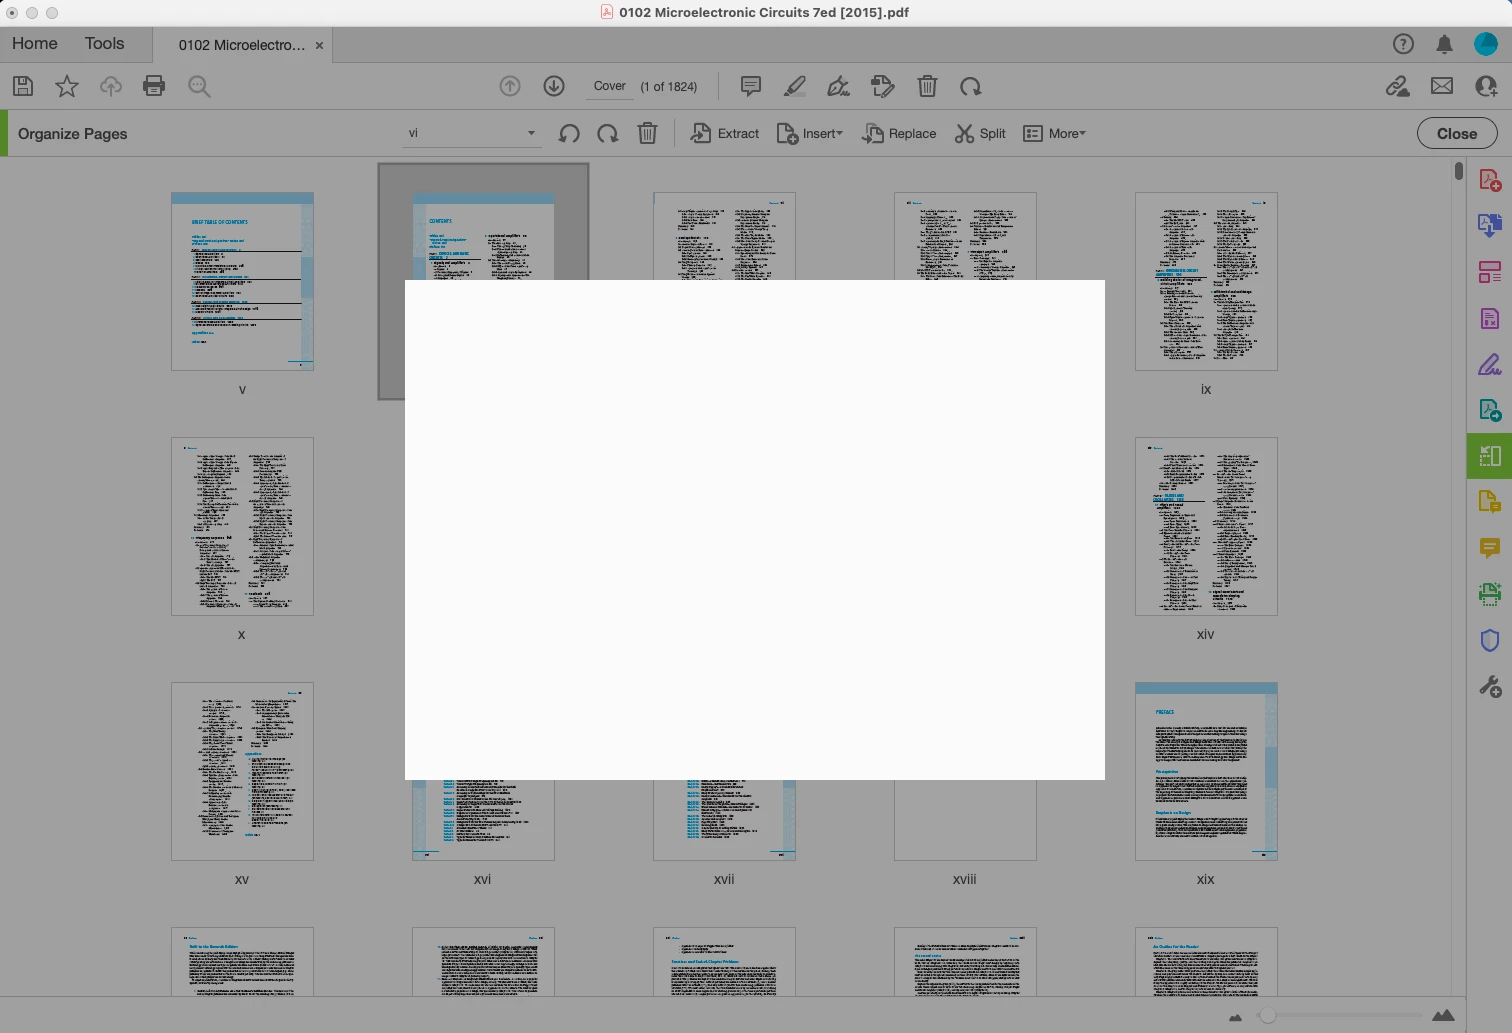This screenshot has width=1512, height=1033.
Task: Print the document
Action: click(154, 86)
